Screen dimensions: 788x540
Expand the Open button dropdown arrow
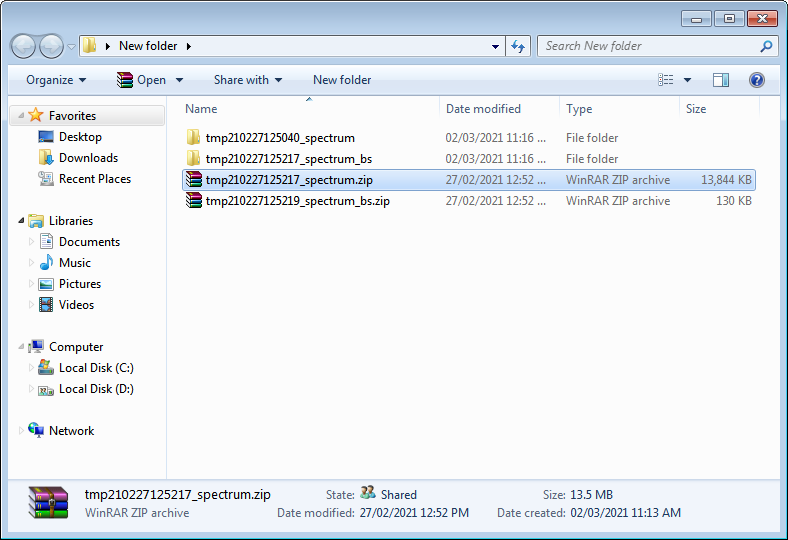click(x=179, y=80)
